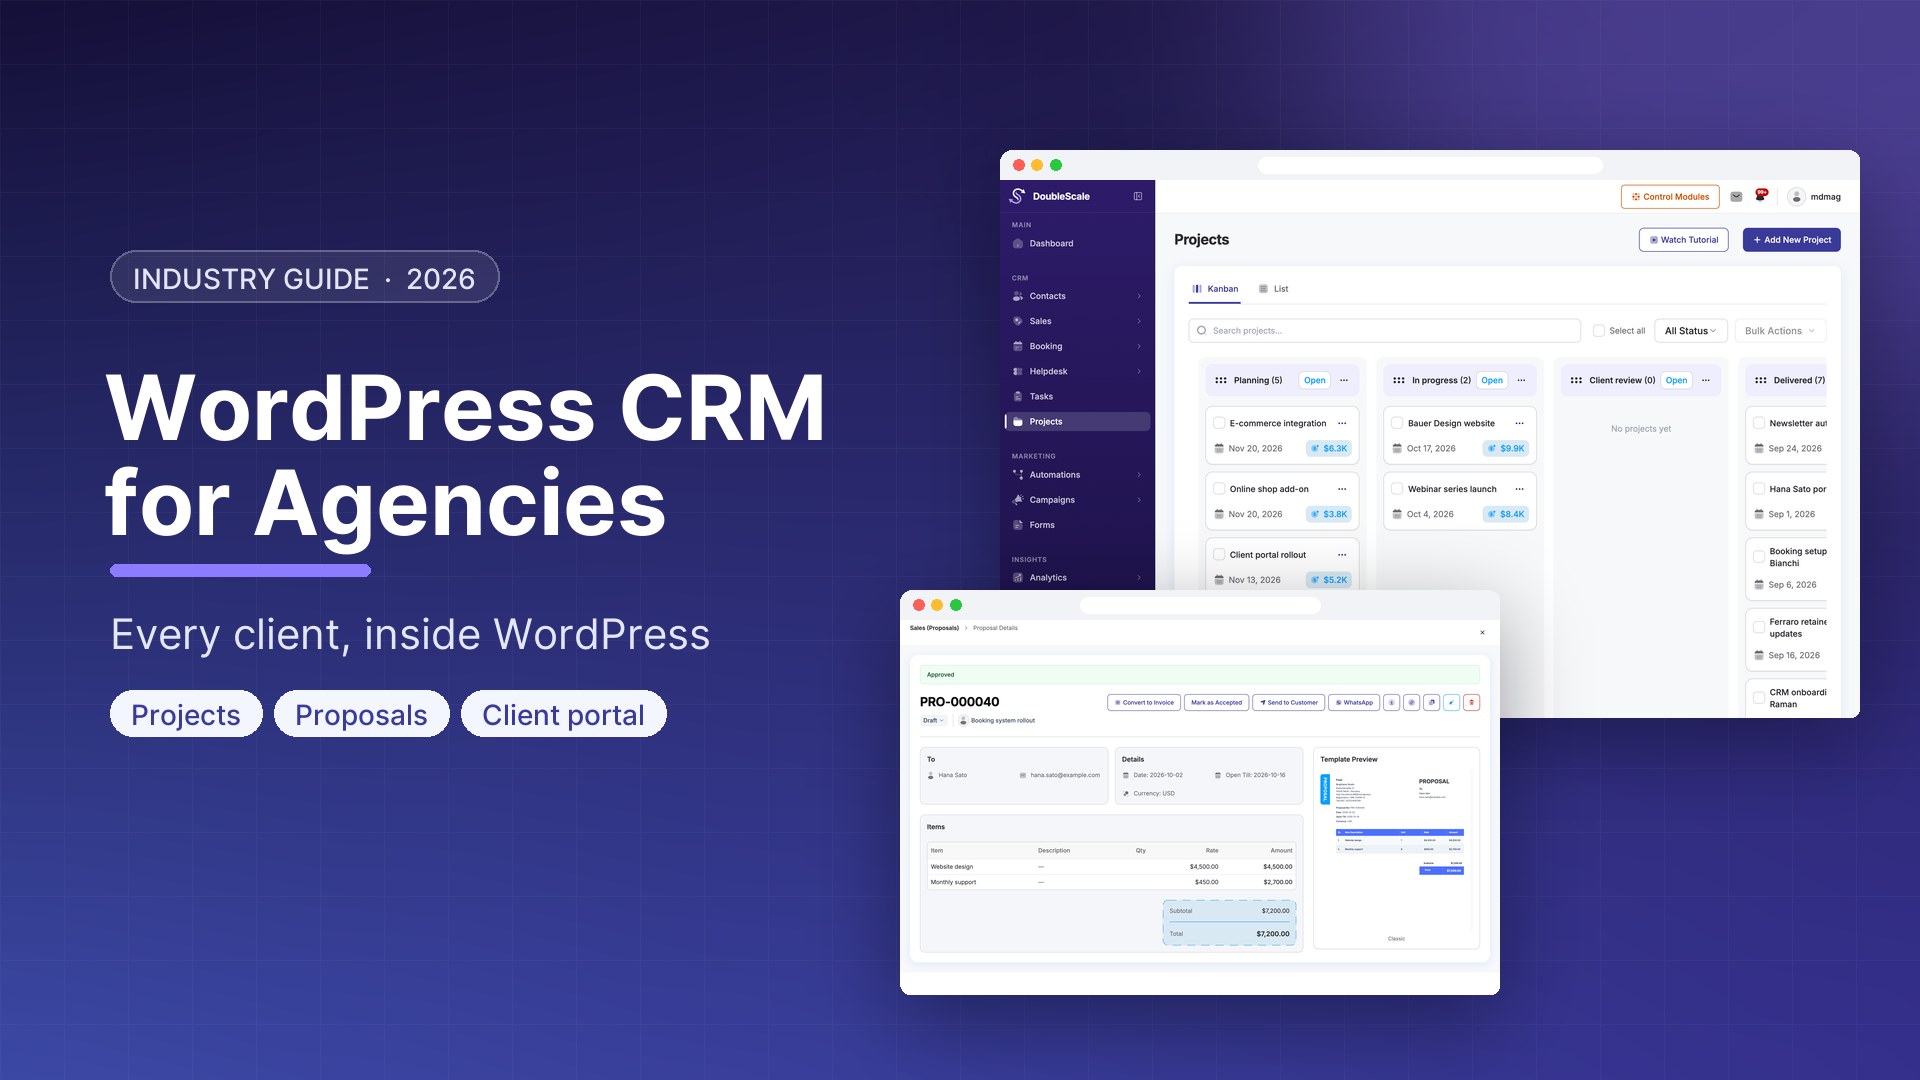The height and width of the screenshot is (1080, 1920).
Task: Grab the drag handle of the Planning column
Action: pos(1221,380)
